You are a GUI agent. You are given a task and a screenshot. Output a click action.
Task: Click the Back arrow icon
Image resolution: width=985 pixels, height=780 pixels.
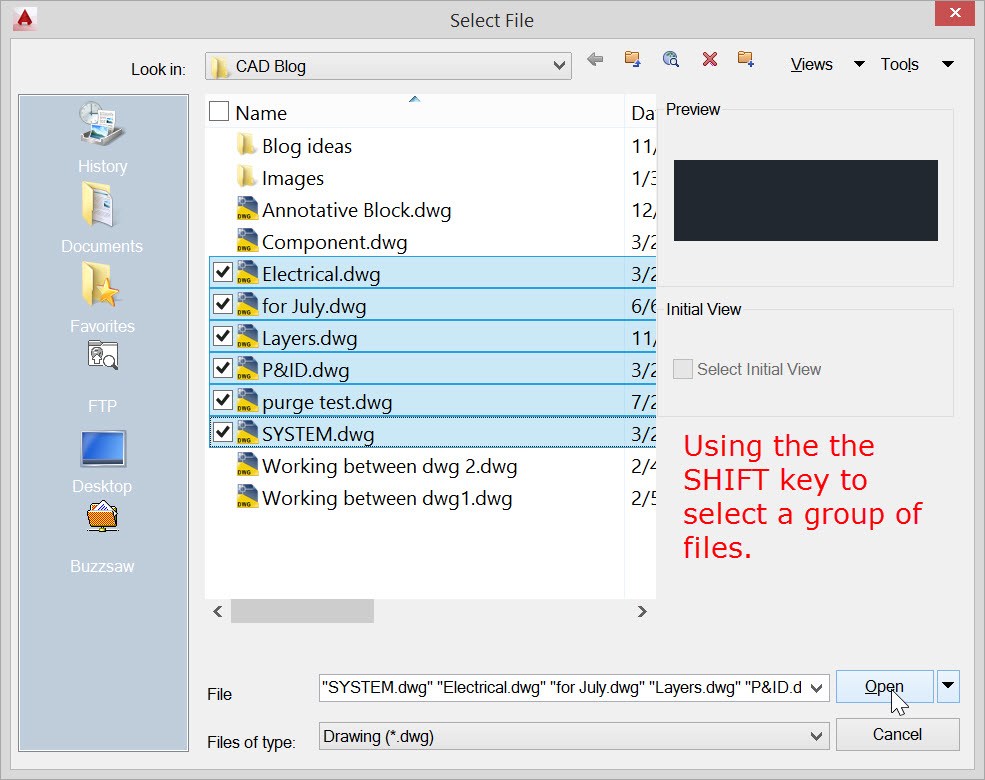pyautogui.click(x=595, y=60)
